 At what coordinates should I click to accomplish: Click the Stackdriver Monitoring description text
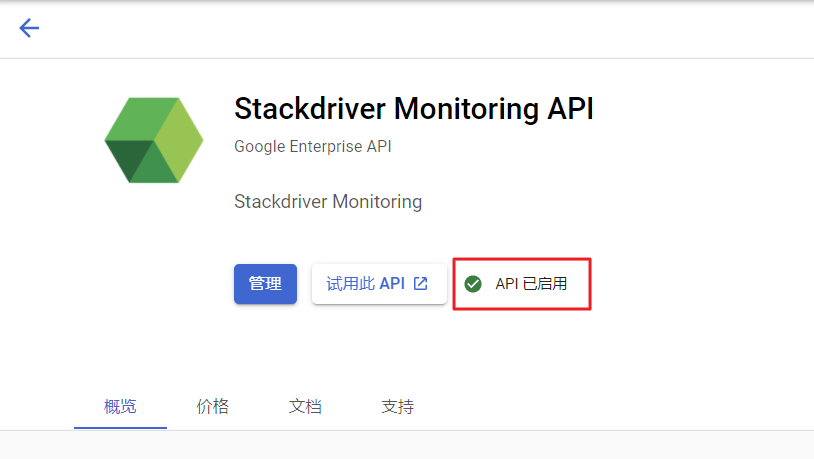[327, 202]
